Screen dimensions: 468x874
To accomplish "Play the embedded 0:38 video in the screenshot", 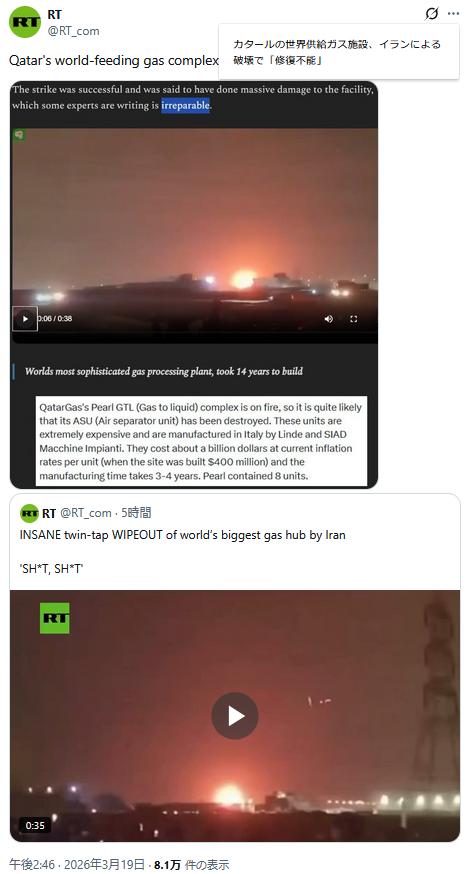I will pos(25,319).
